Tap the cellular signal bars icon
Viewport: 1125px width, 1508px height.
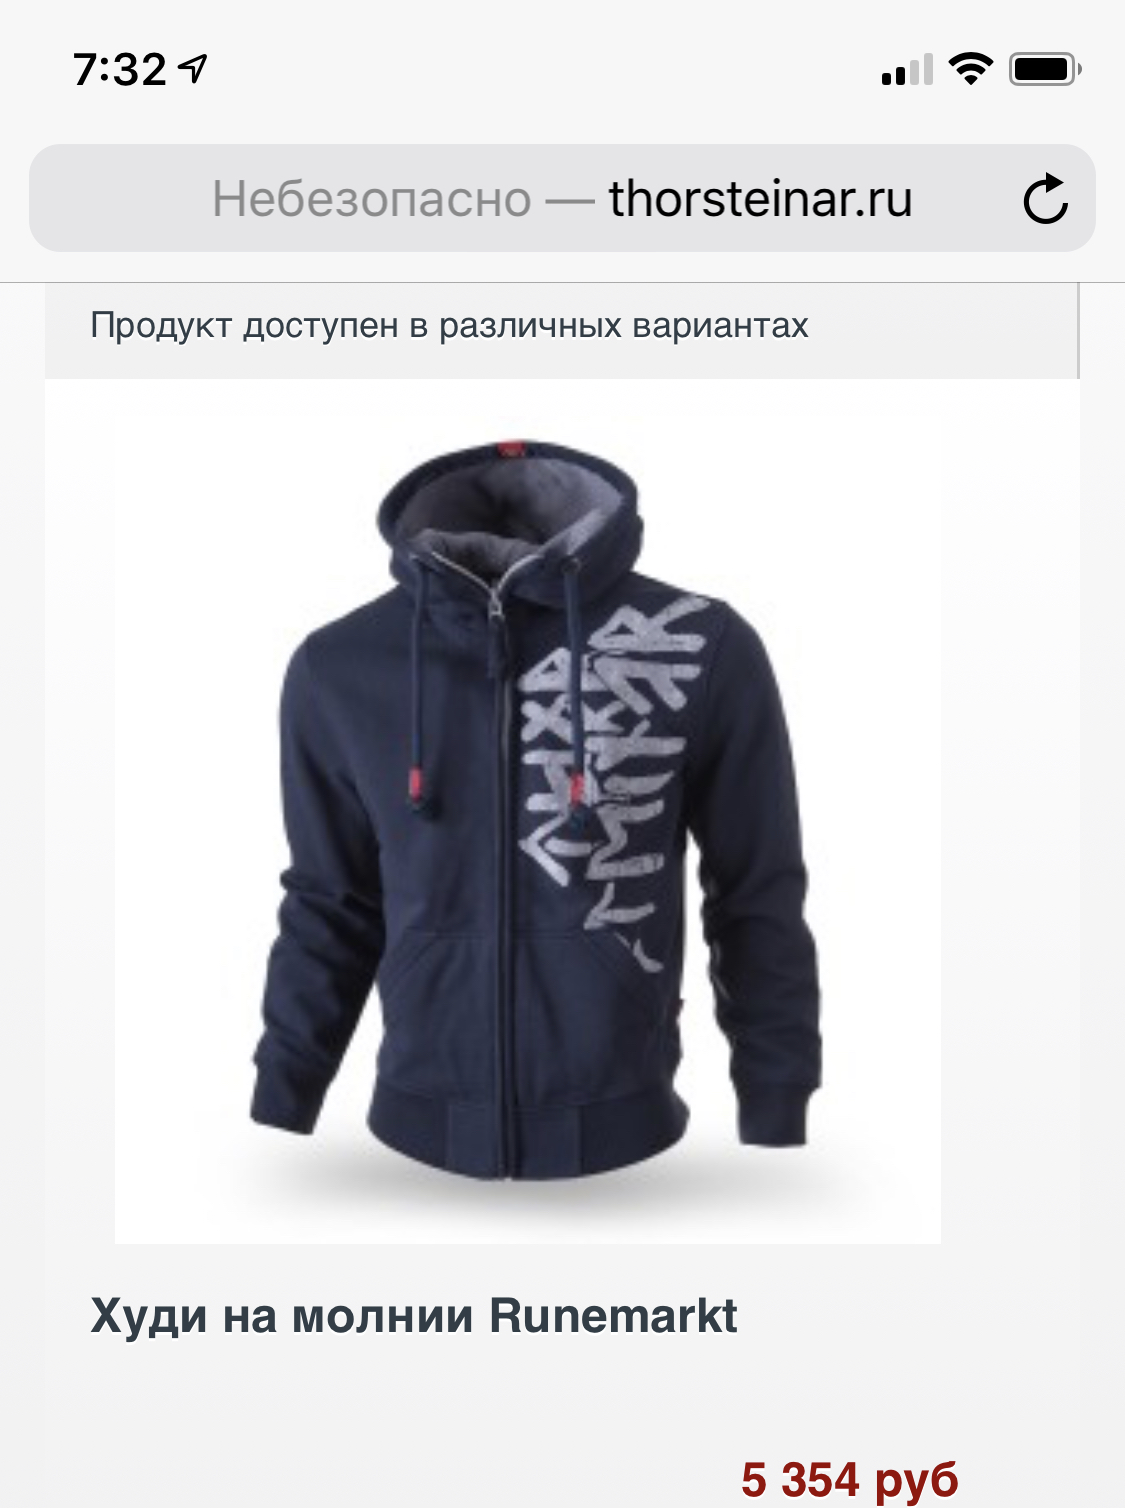[907, 70]
